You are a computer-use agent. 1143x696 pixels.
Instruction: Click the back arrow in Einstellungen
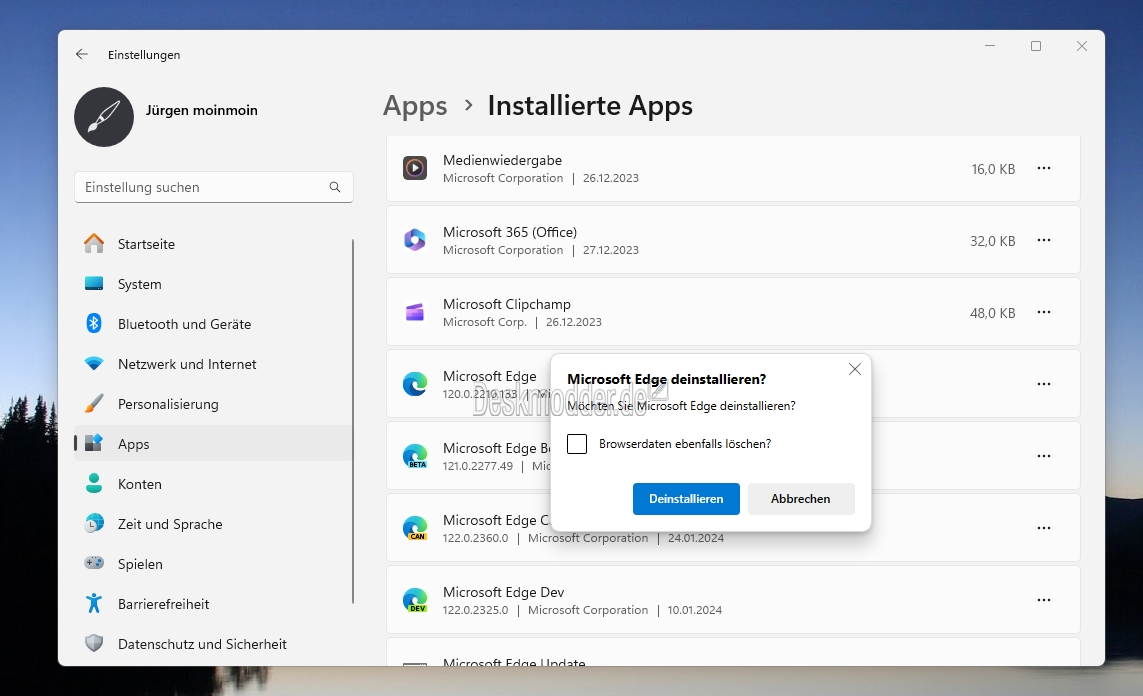pyautogui.click(x=82, y=55)
